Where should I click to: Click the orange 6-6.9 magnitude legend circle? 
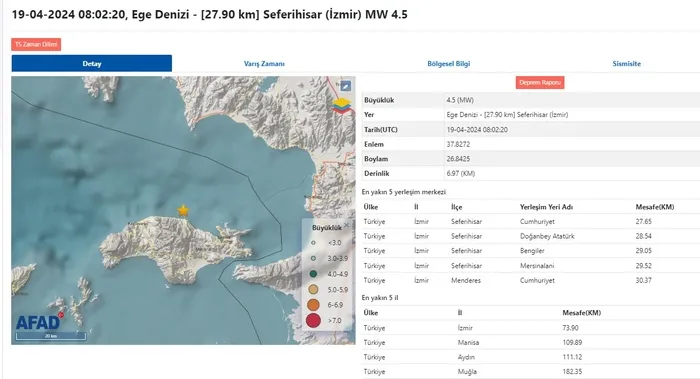(x=313, y=305)
